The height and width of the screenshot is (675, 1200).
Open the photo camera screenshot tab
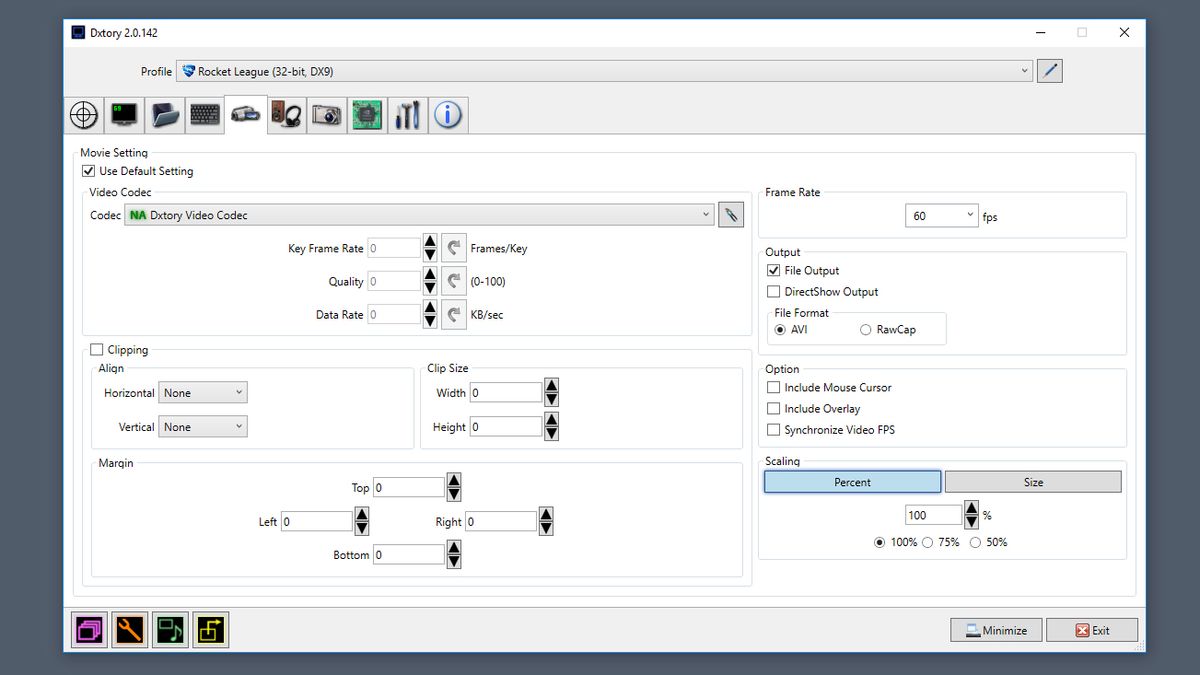[327, 115]
